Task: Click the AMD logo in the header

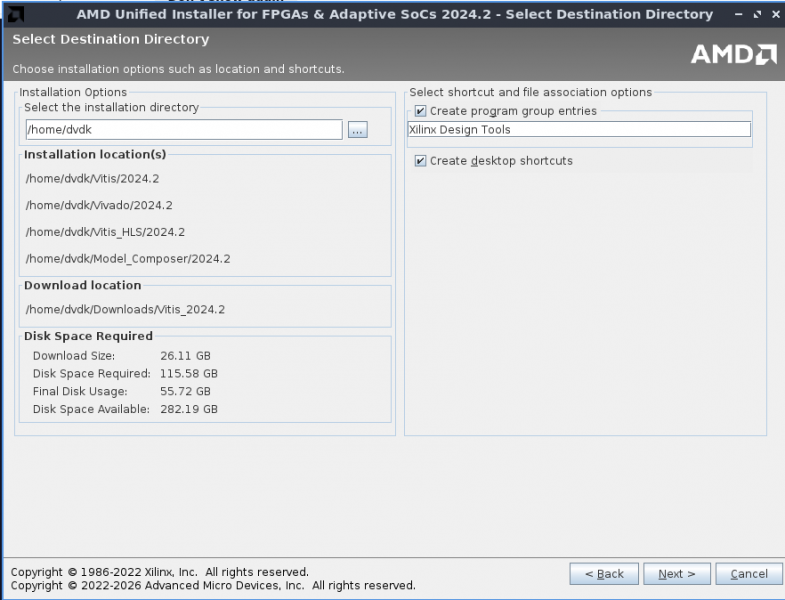Action: point(733,54)
